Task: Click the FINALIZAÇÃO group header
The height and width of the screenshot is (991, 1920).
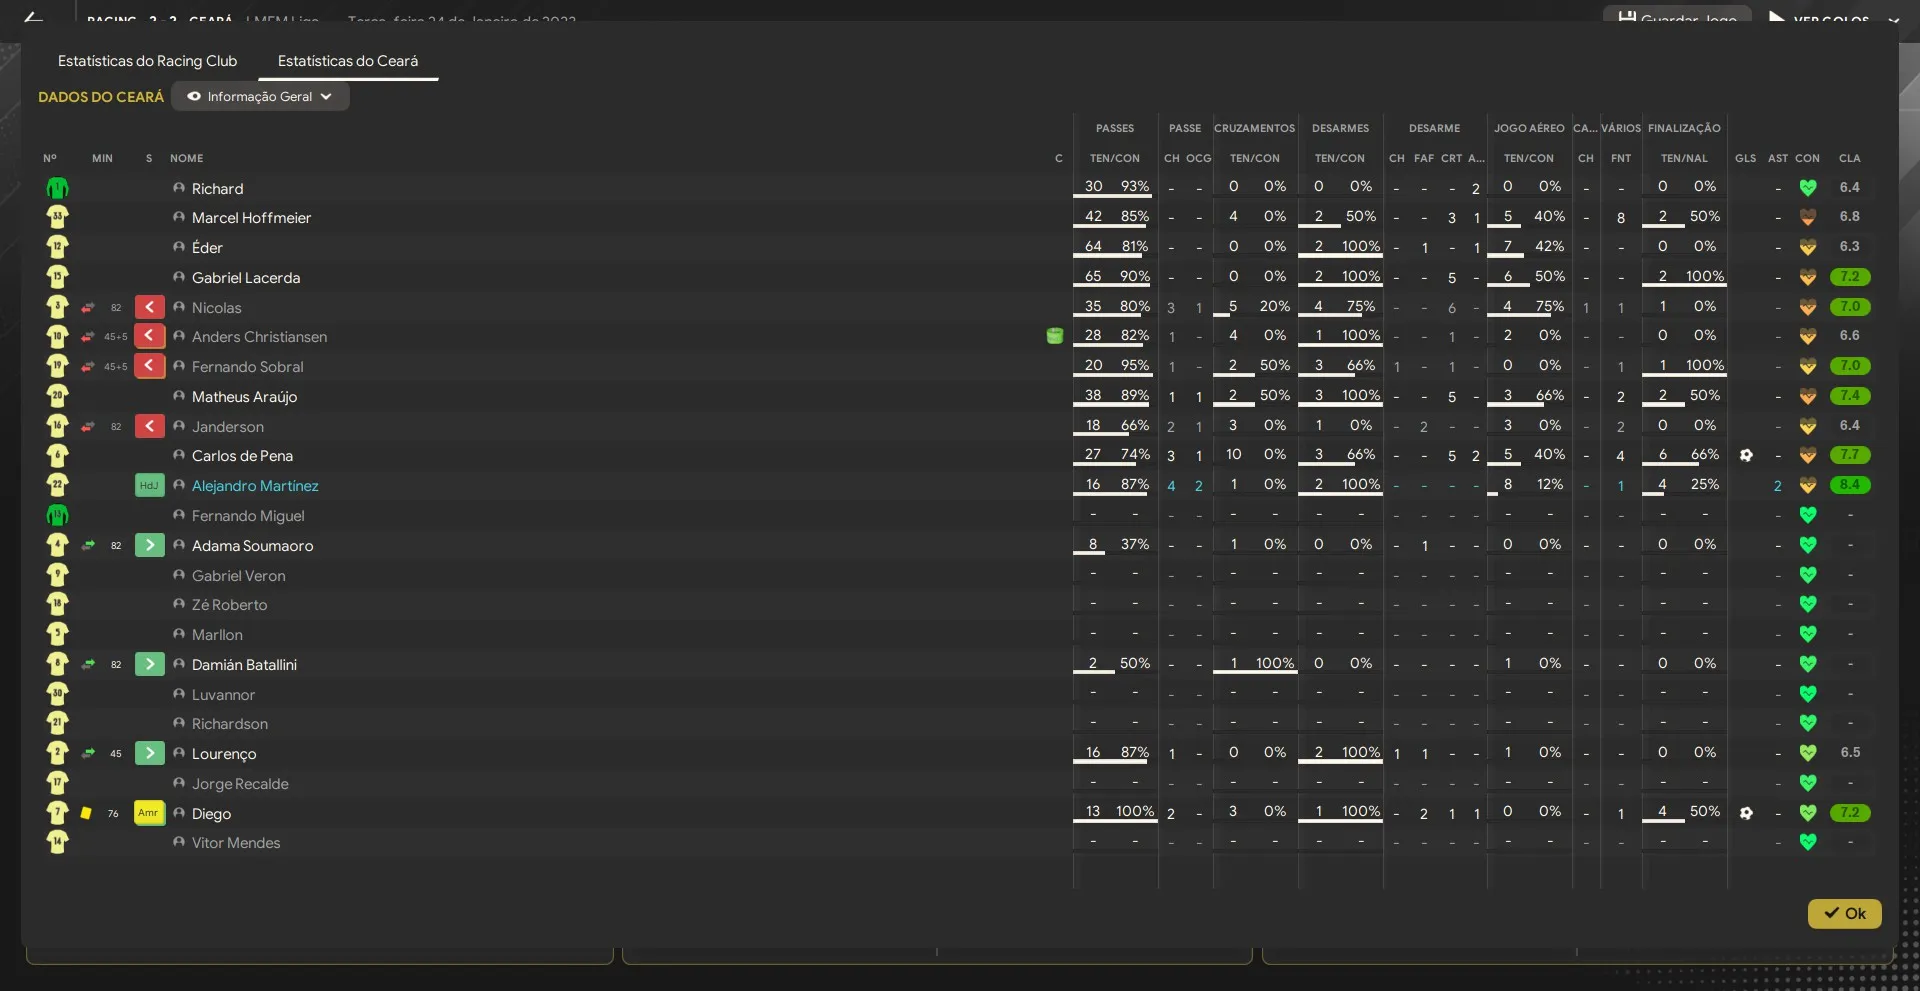Action: 1684,128
